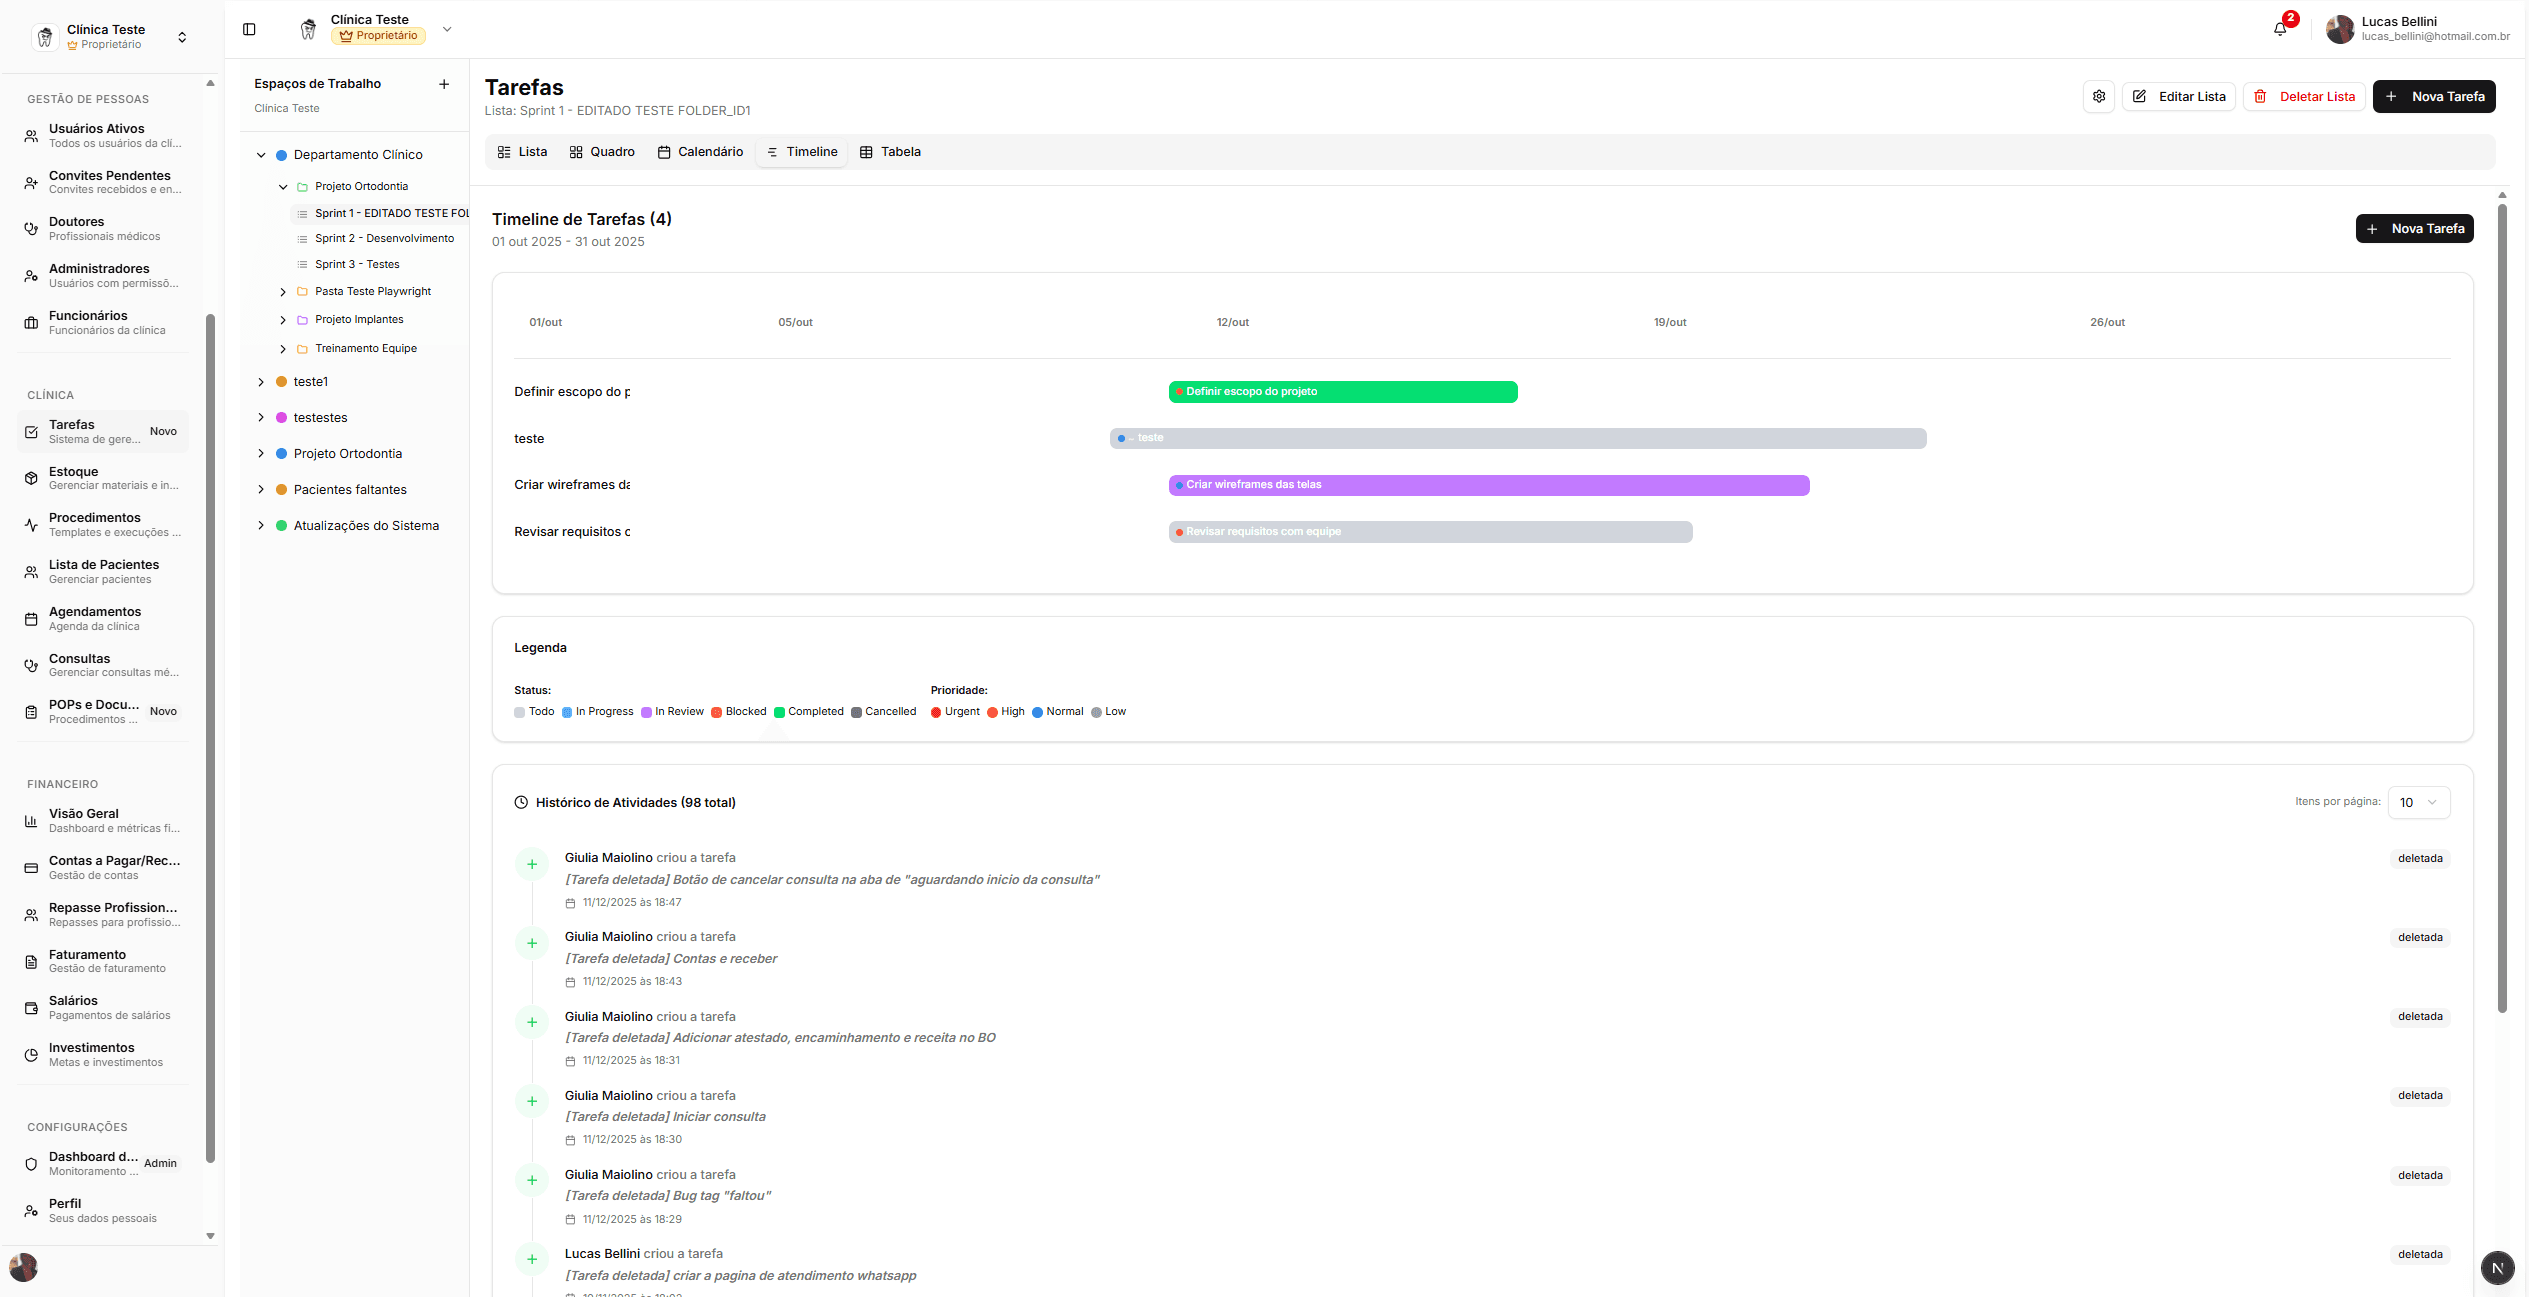2529x1297 pixels.
Task: Toggle the sidebar panel icon
Action: click(x=249, y=29)
